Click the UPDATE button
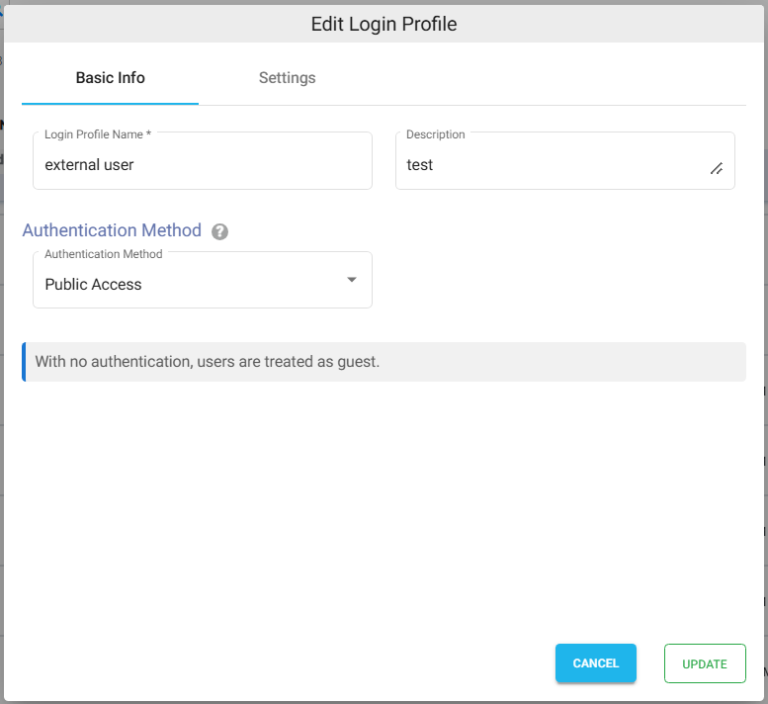Viewport: 768px width, 704px height. tap(705, 663)
